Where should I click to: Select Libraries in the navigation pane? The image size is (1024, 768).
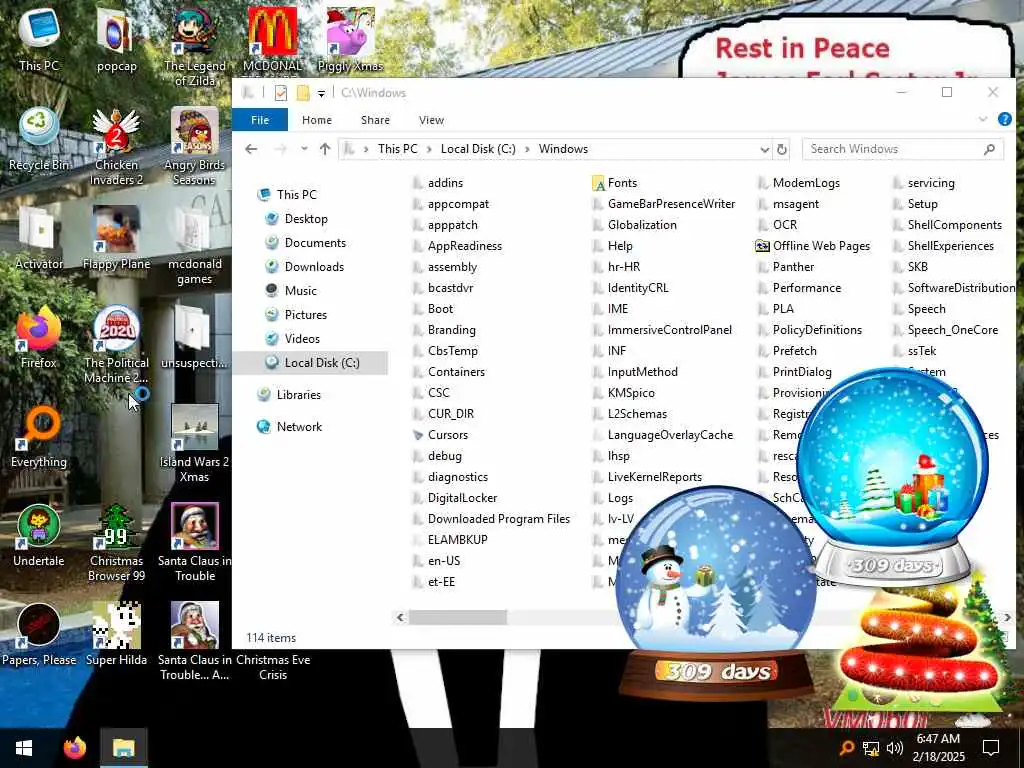tap(298, 394)
